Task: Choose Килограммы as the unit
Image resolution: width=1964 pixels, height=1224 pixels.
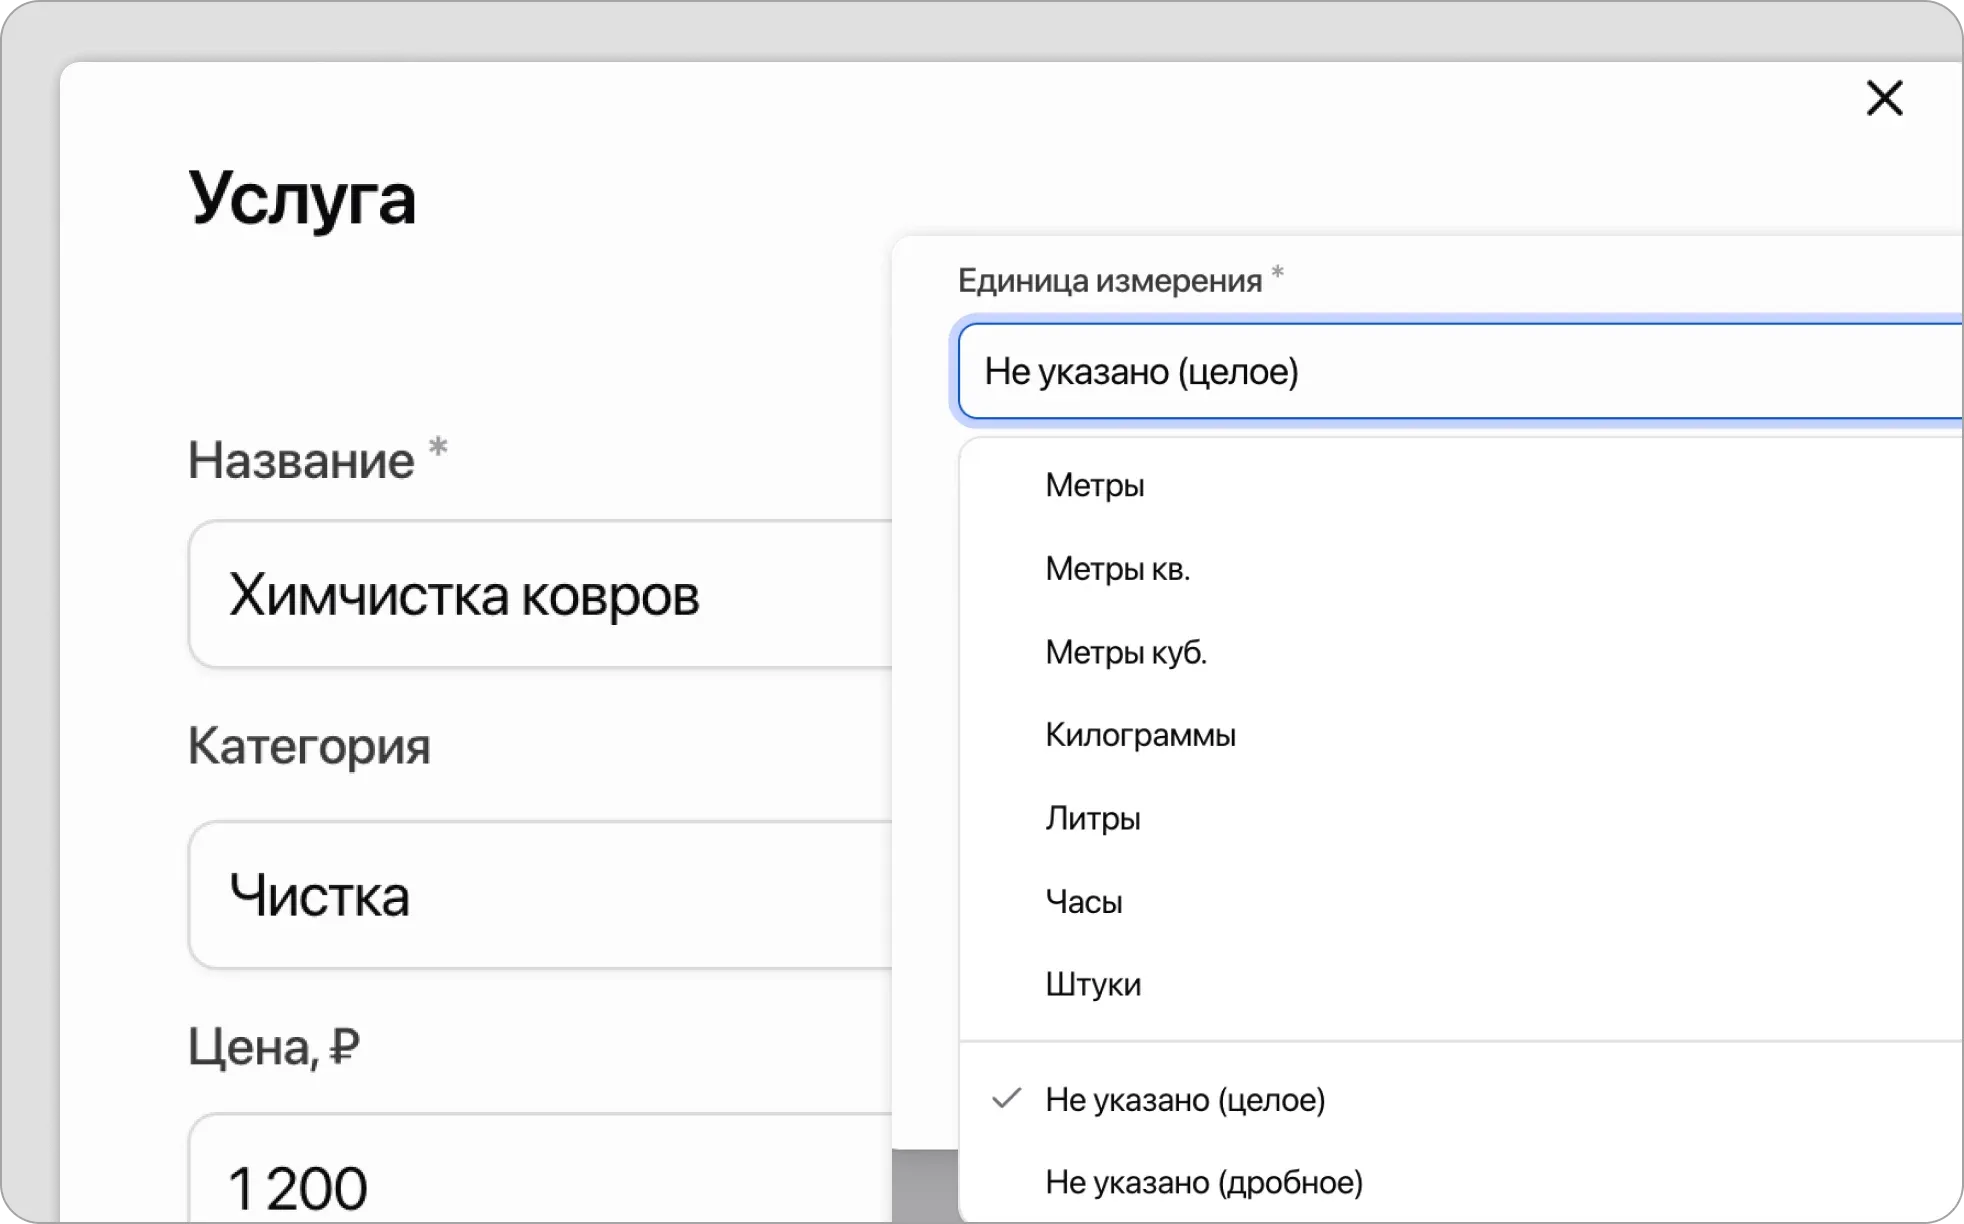Action: coord(1140,735)
